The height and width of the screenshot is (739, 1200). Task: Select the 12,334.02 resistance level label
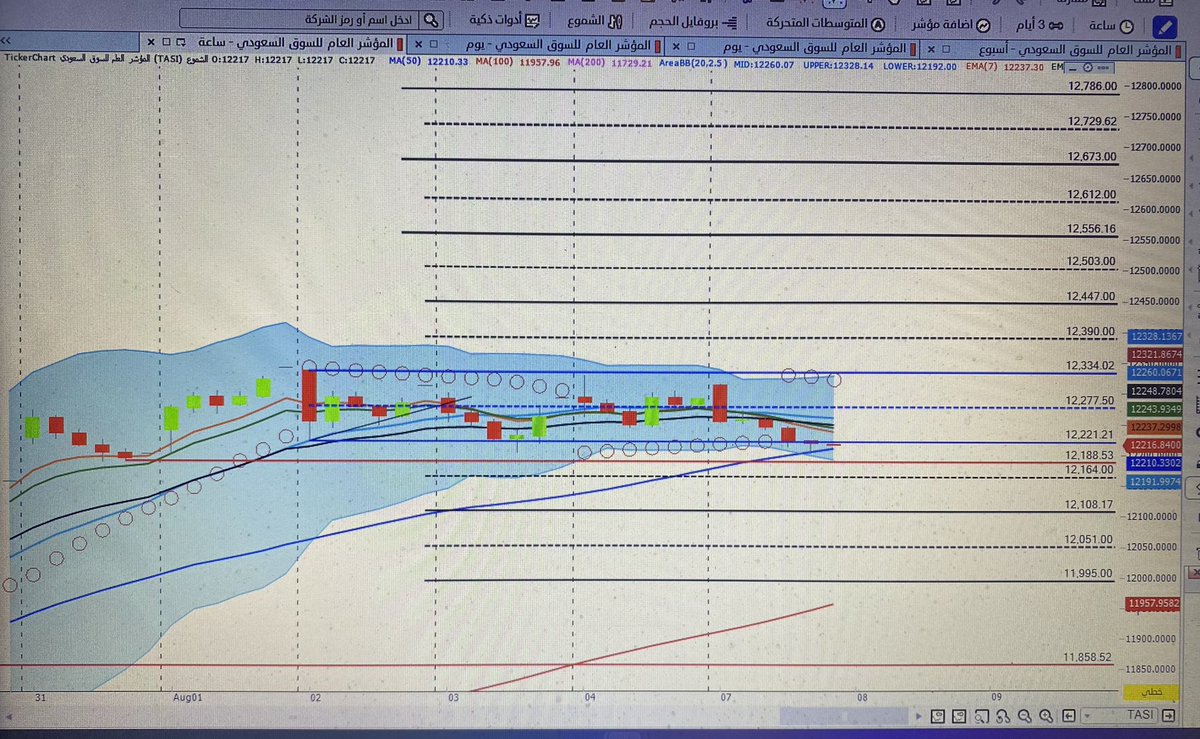1090,365
